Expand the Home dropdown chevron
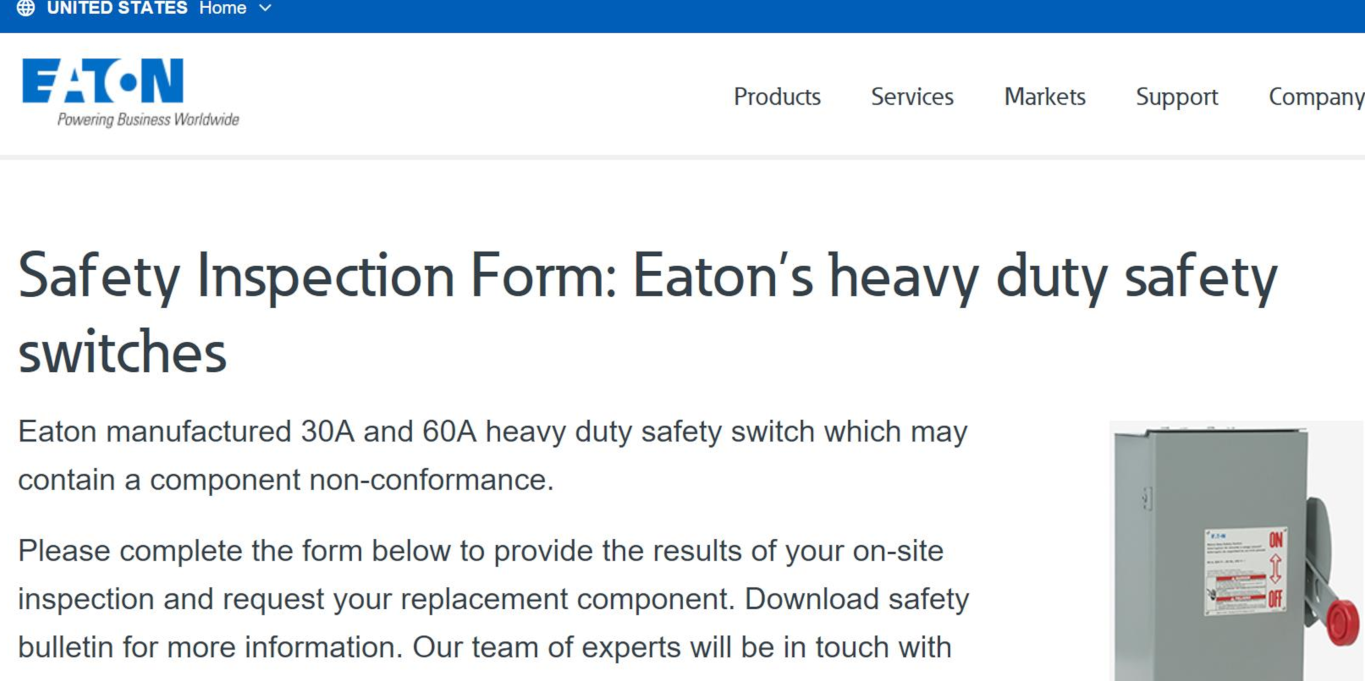Screen dimensions: 1365x681 pyautogui.click(x=265, y=8)
